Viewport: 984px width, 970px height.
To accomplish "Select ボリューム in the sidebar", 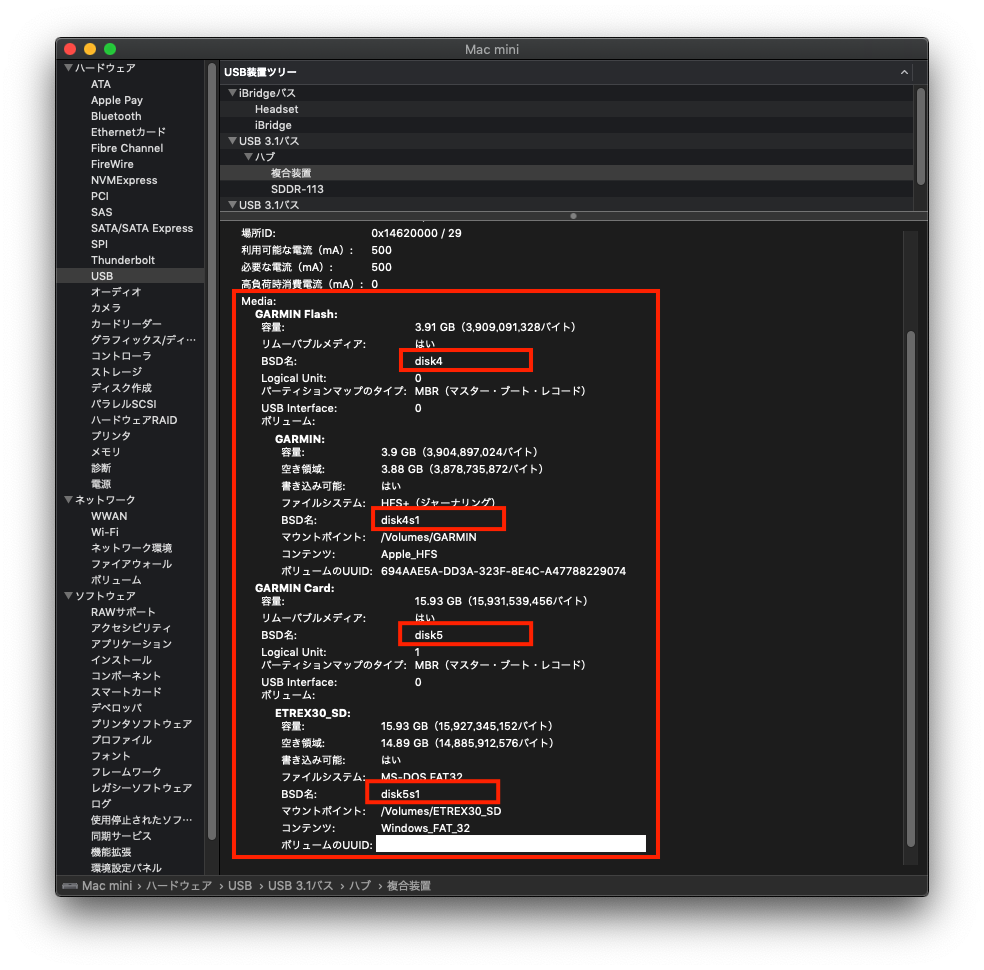I will click(x=116, y=580).
